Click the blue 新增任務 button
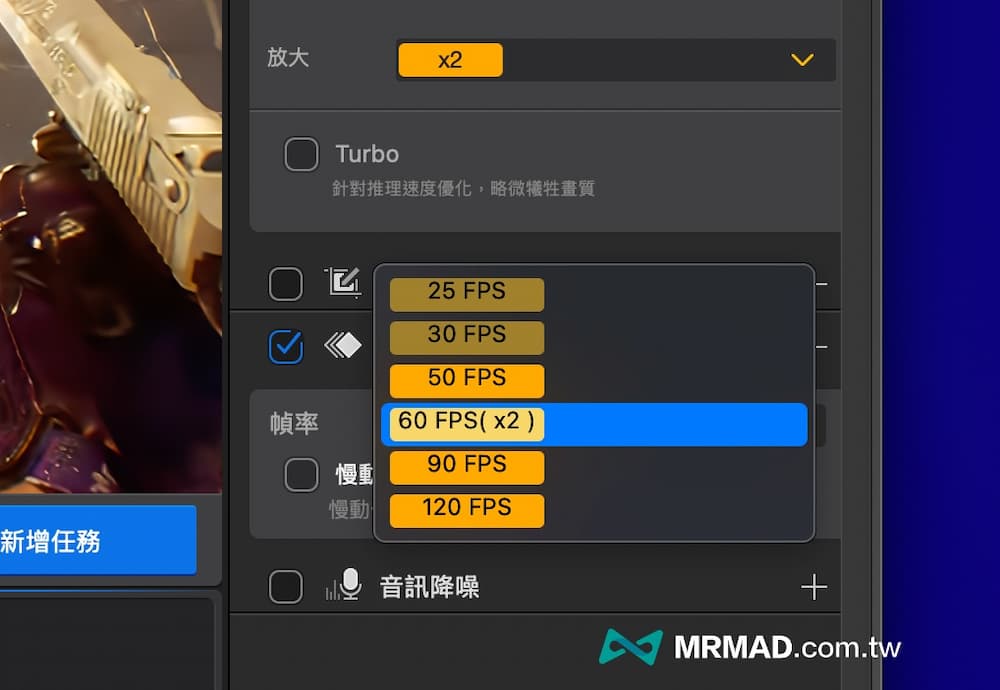 (x=98, y=541)
